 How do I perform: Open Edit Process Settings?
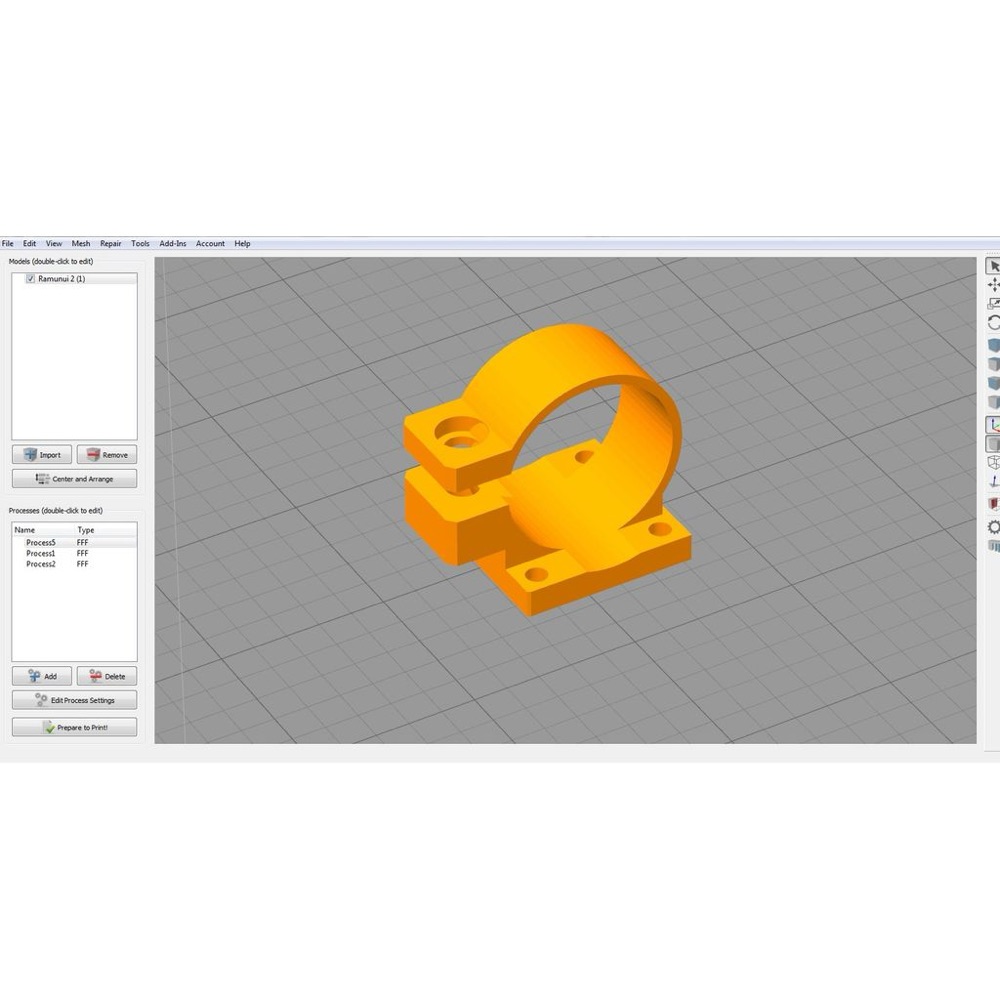click(75, 700)
